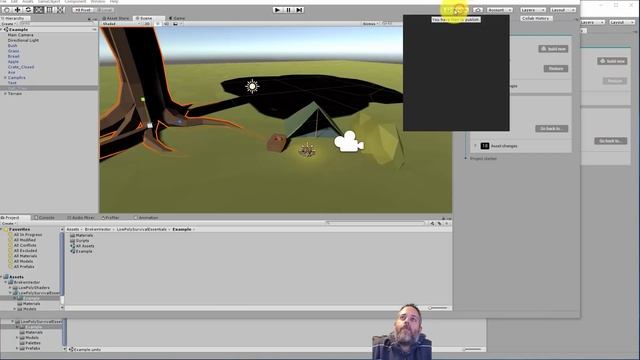Select Directional Light in Hierarchy

pos(23,40)
